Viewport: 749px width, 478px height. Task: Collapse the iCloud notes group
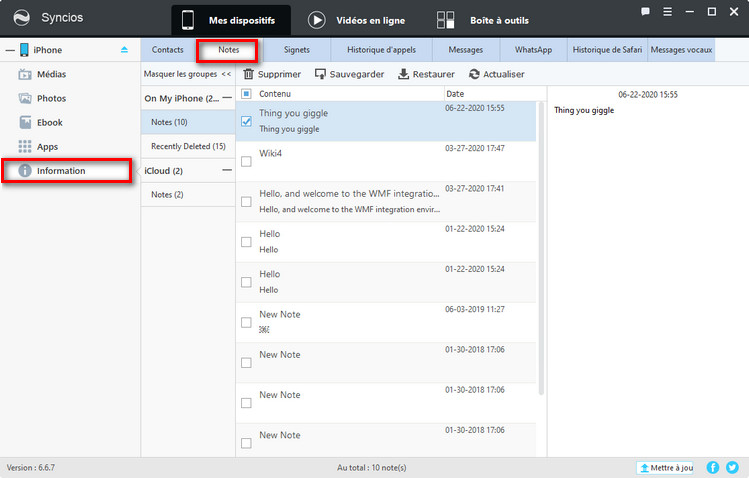[227, 171]
